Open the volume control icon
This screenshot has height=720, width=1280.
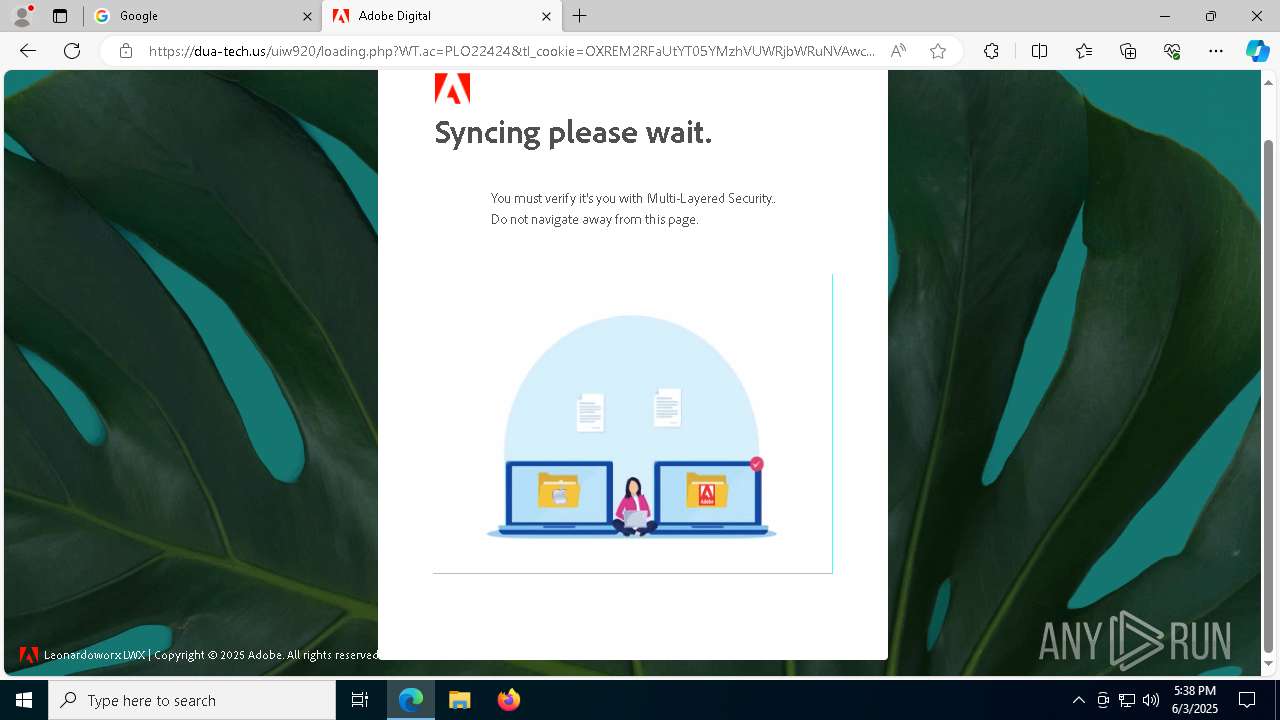coord(1151,700)
